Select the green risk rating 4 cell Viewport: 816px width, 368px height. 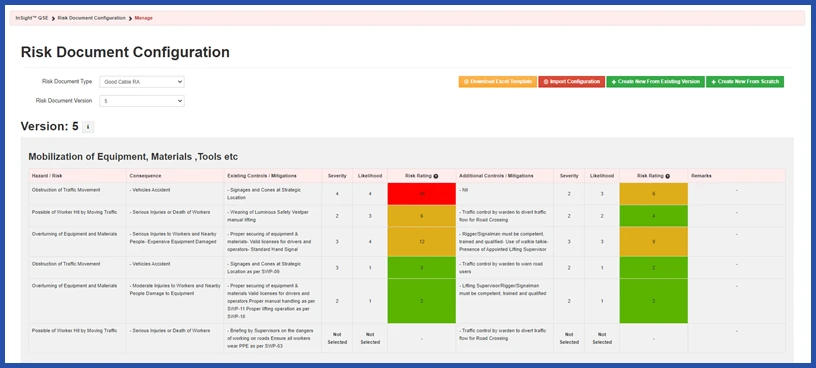[654, 215]
